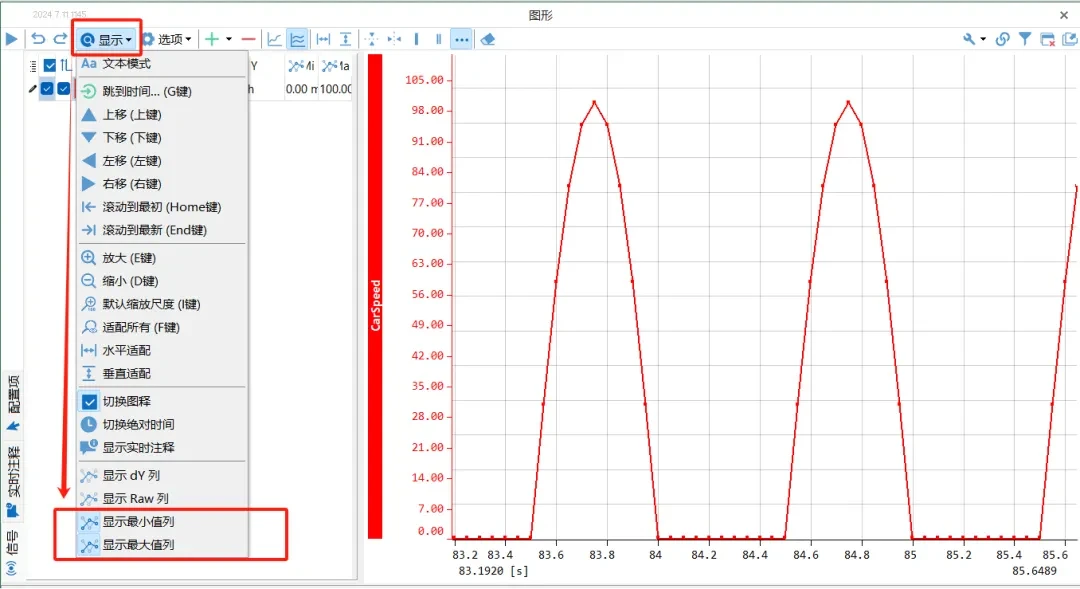Screen dimensions: 1080x589
Task: Click the 83.1920 [s] start time label
Action: pyautogui.click(x=493, y=571)
